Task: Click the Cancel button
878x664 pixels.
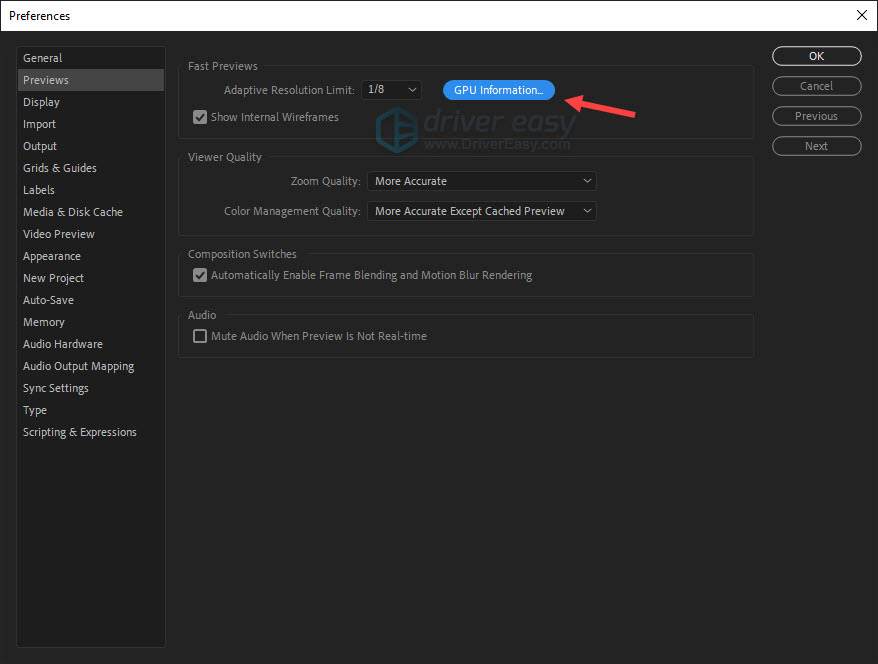Action: [x=816, y=86]
